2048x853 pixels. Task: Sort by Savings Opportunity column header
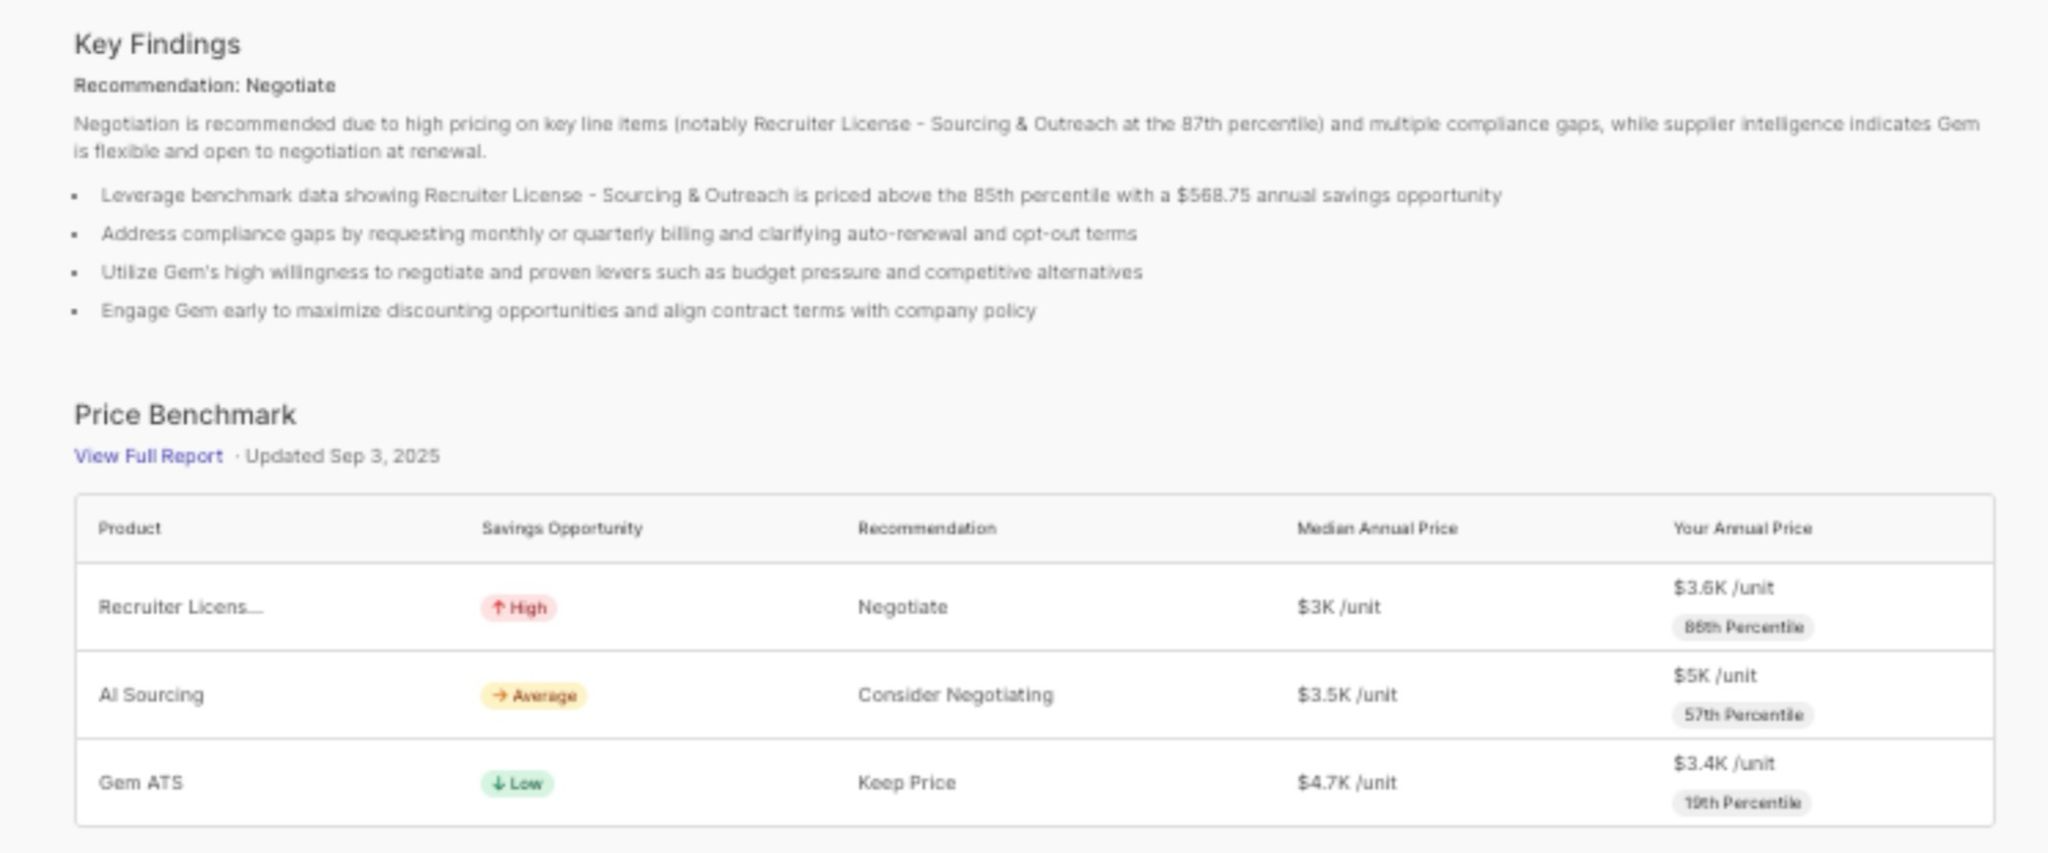pos(562,528)
